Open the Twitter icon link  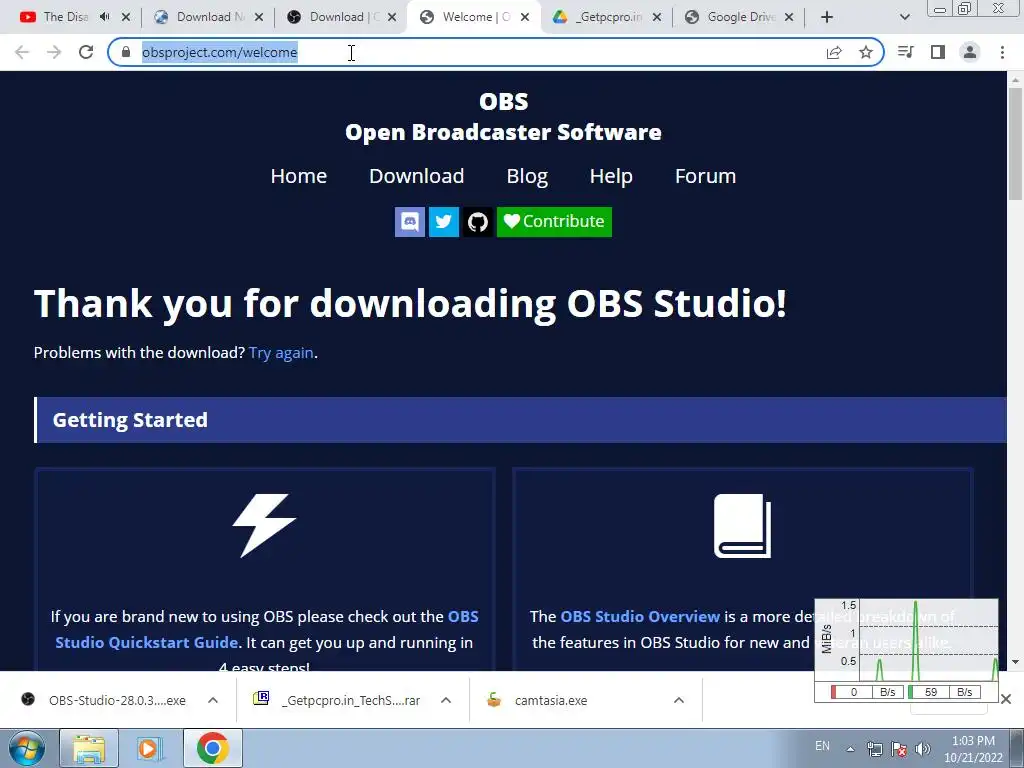pos(443,221)
